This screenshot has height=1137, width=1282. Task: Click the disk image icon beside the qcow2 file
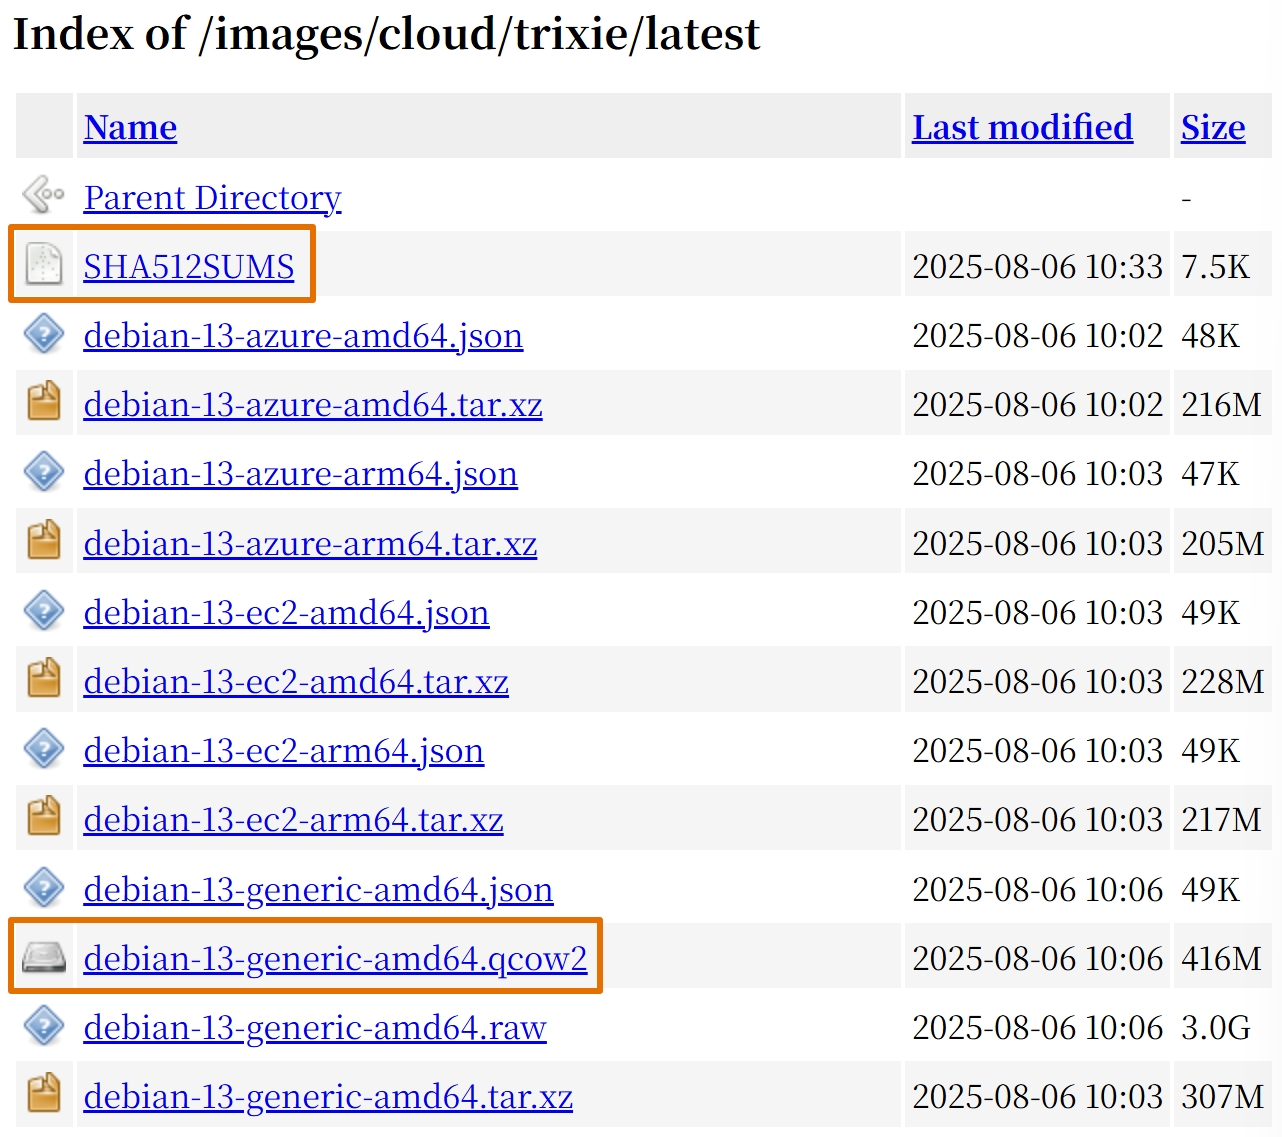tap(43, 957)
